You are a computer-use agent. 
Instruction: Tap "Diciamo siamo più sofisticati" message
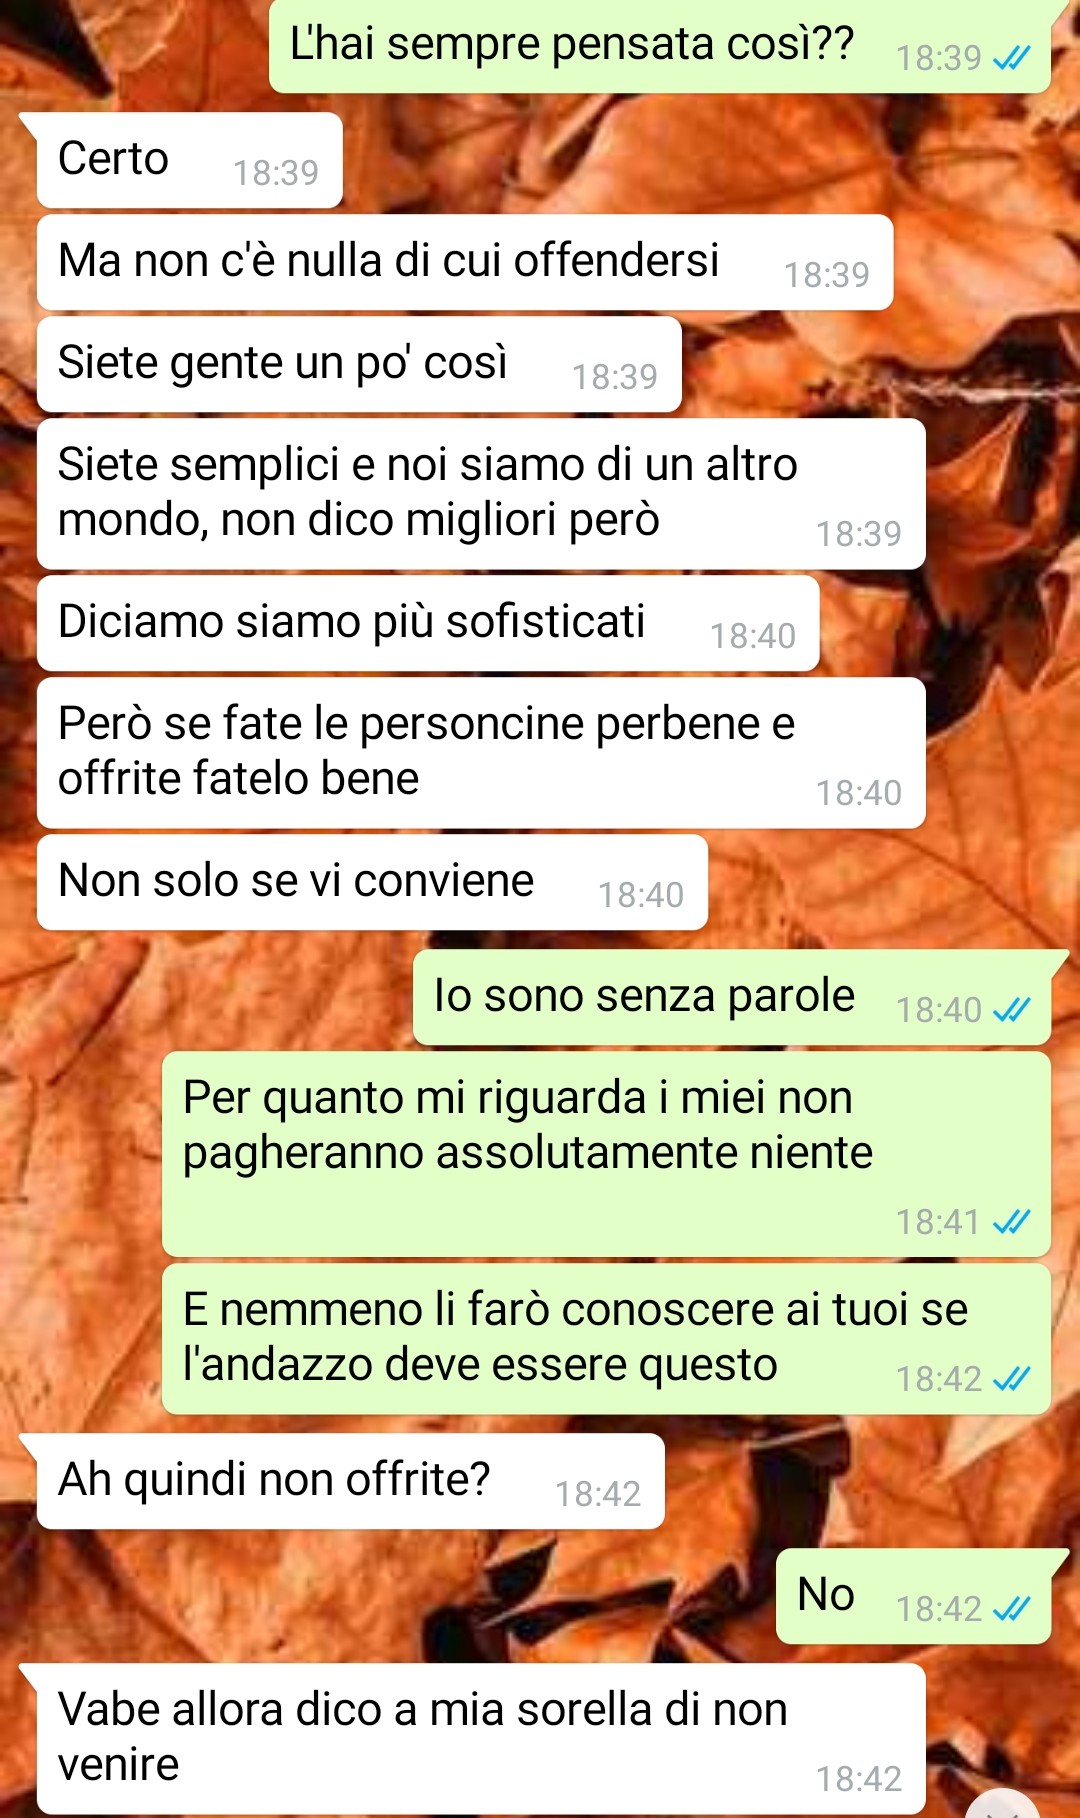[428, 623]
